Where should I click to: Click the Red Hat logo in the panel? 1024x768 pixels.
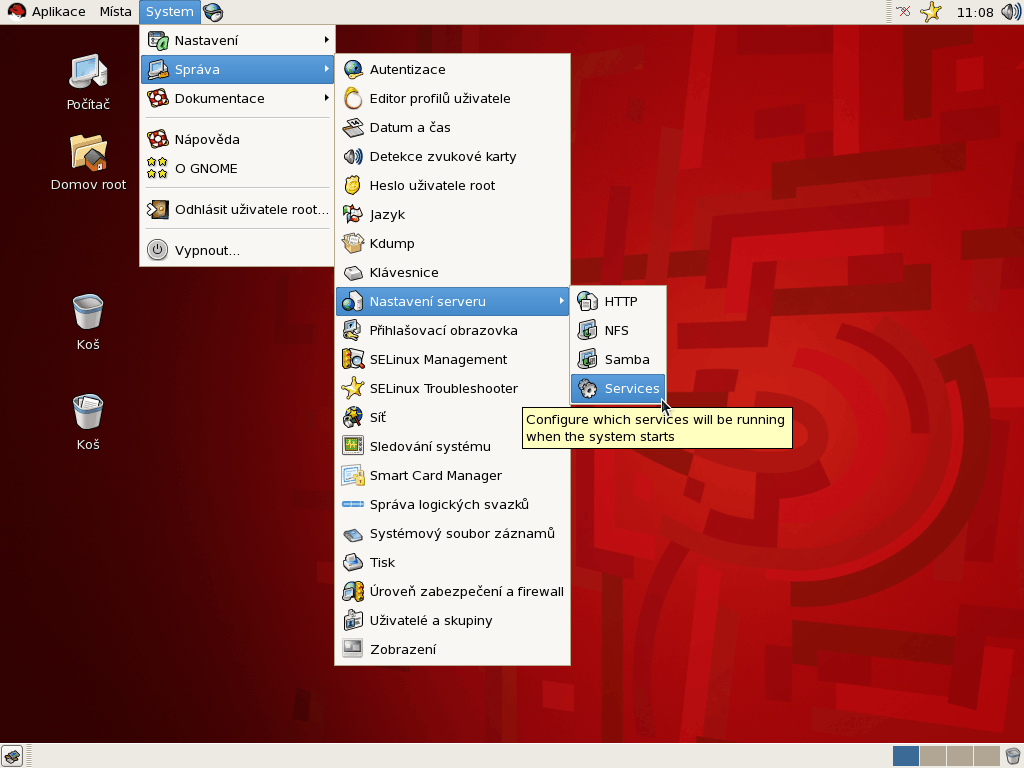16,12
